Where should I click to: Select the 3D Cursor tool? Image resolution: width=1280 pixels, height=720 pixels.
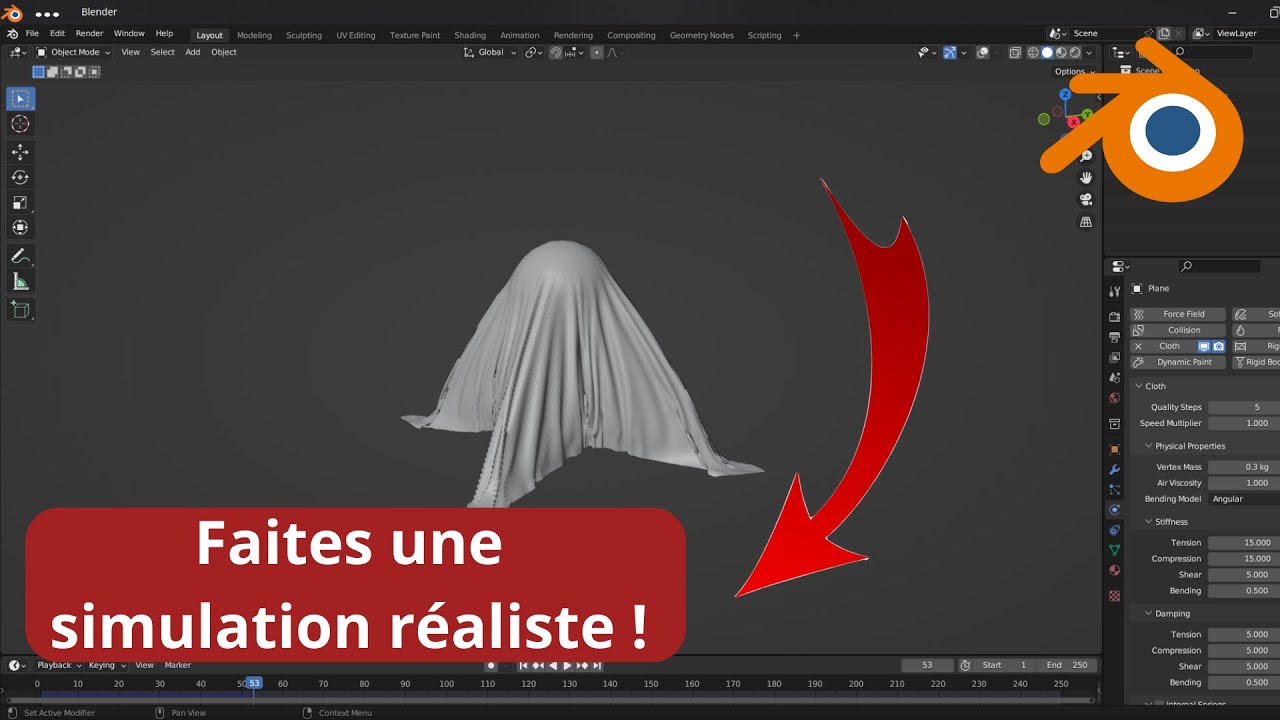coord(20,124)
